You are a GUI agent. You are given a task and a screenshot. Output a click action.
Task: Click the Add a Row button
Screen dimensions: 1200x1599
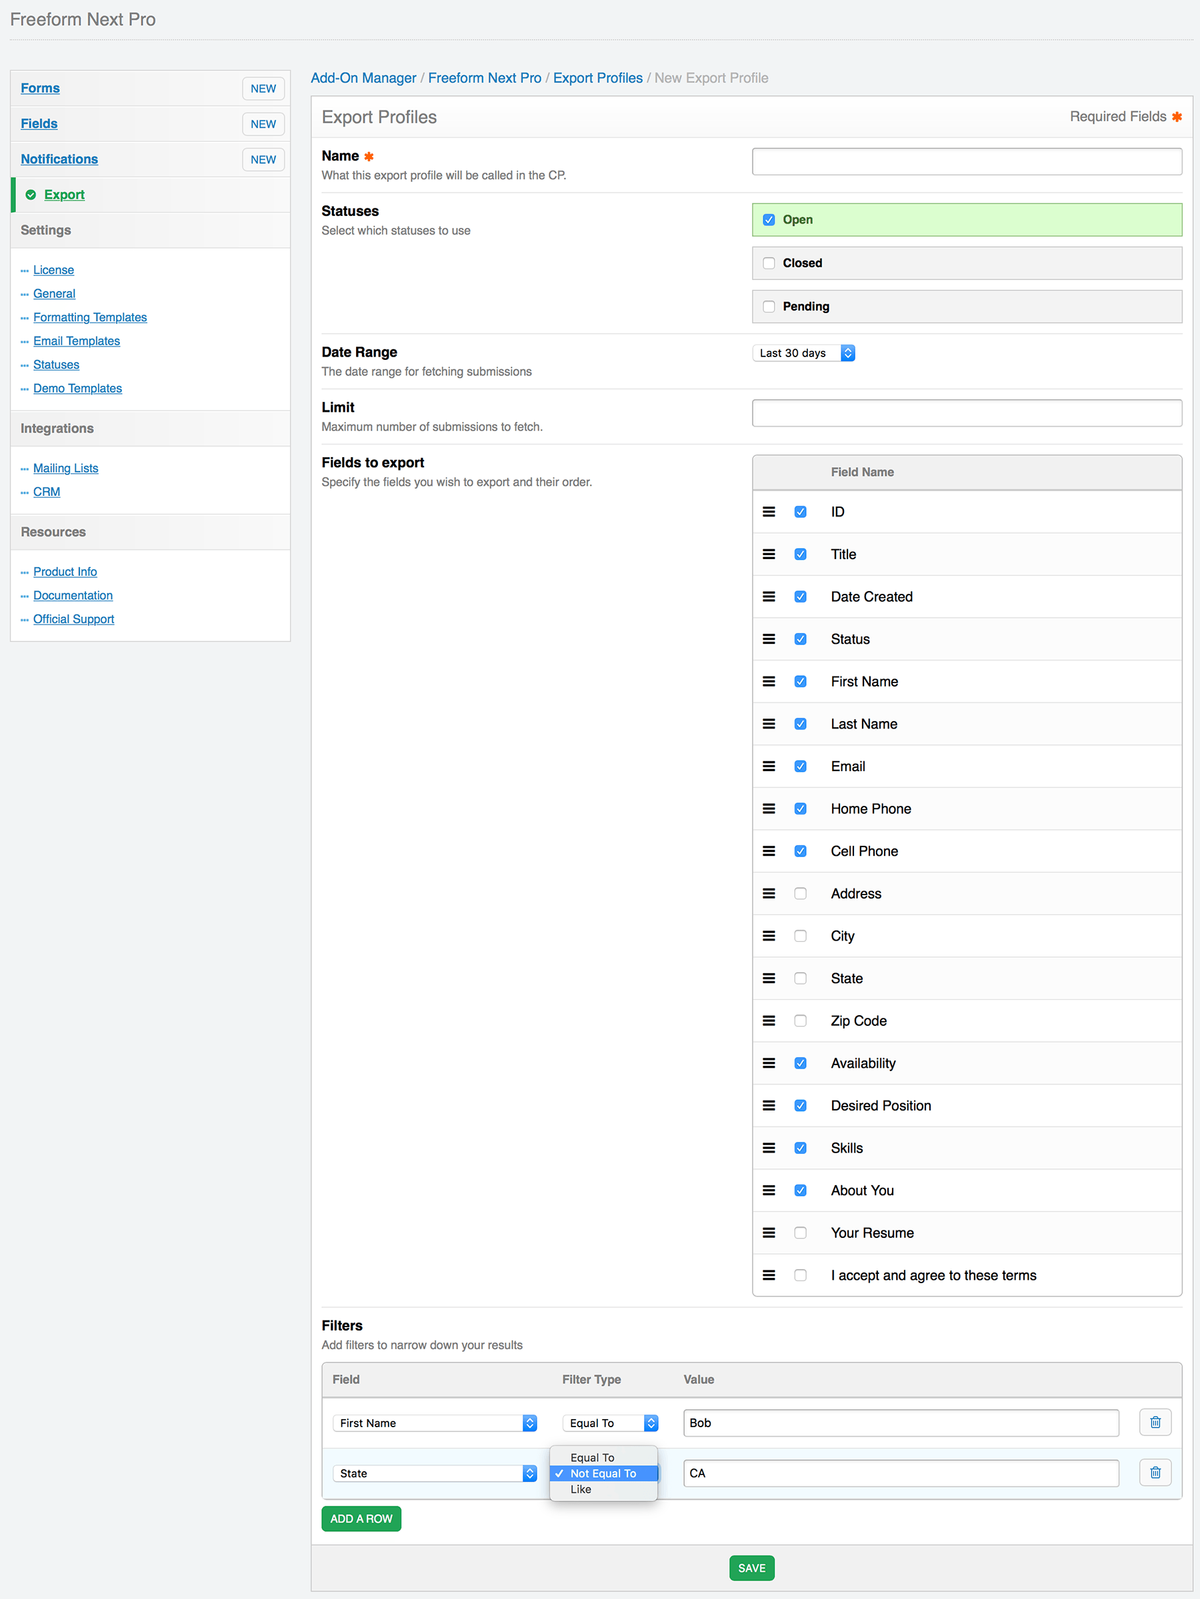coord(361,1519)
